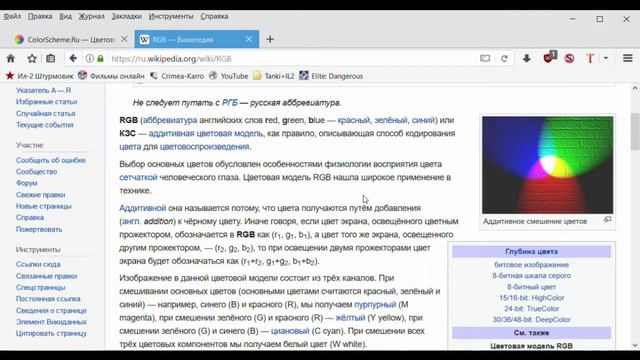Enlarge the additive color mixing image icon
Image resolution: width=640 pixels, height=360 pixels.
coord(607,220)
